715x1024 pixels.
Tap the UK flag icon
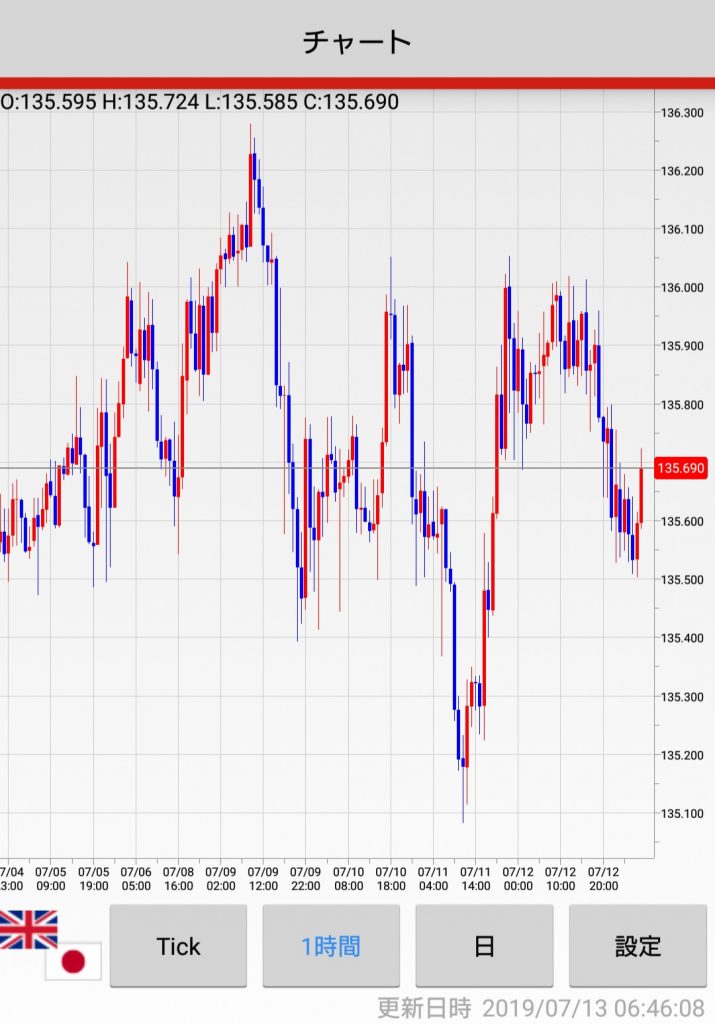28,929
